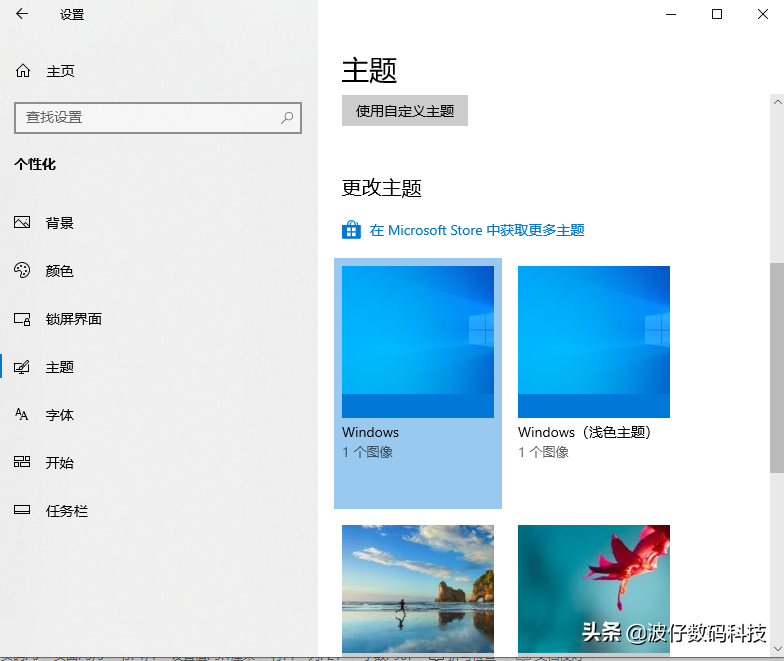The width and height of the screenshot is (784, 661).
Task: Open the Home page icon
Action: 22,71
